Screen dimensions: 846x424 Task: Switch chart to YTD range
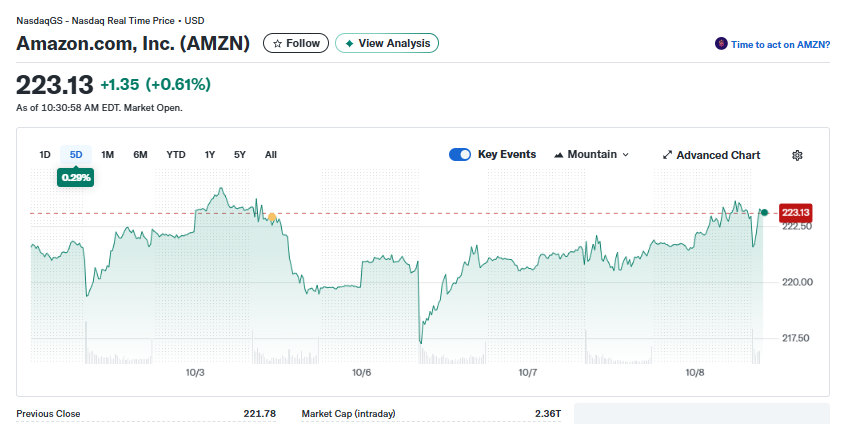[176, 155]
